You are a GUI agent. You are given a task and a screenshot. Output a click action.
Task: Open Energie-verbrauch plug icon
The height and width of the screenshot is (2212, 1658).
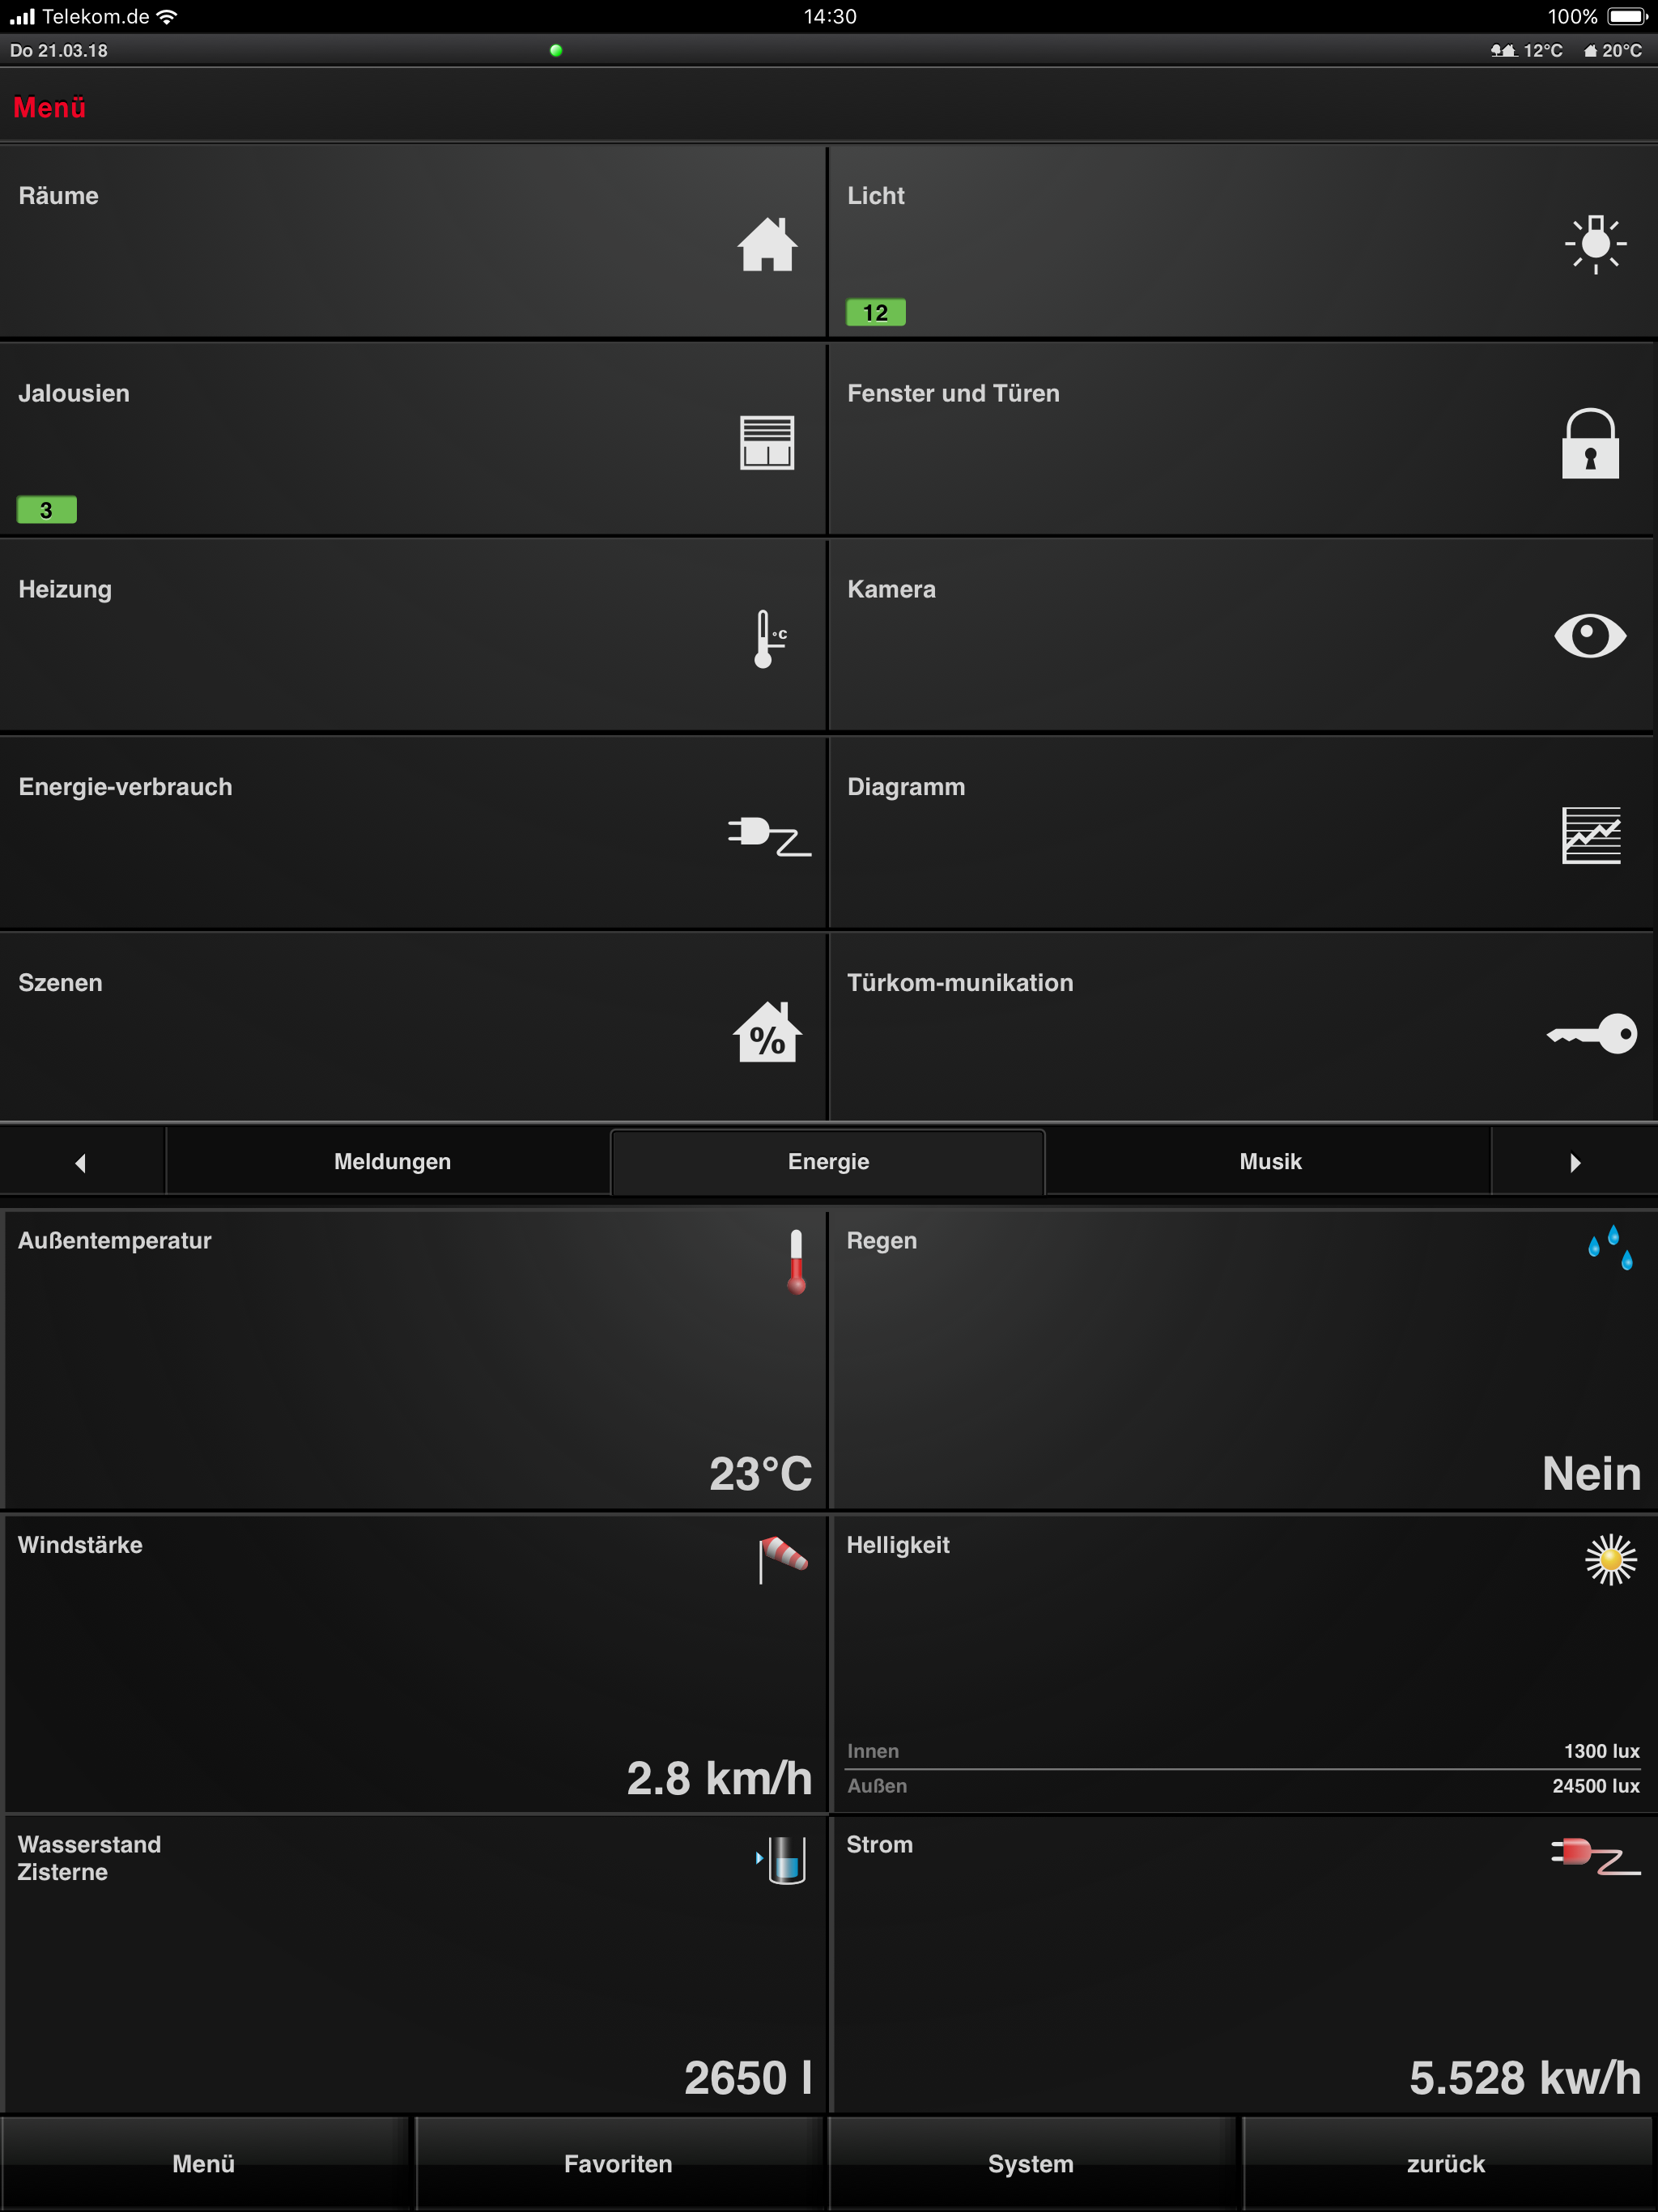tap(768, 836)
